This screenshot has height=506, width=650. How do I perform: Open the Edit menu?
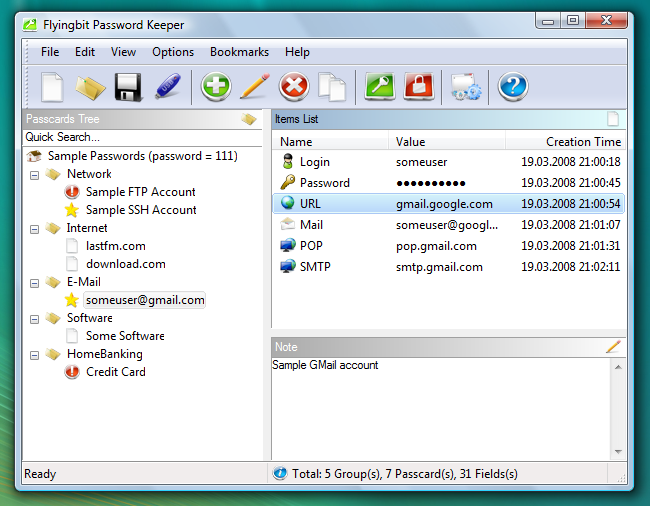point(85,52)
